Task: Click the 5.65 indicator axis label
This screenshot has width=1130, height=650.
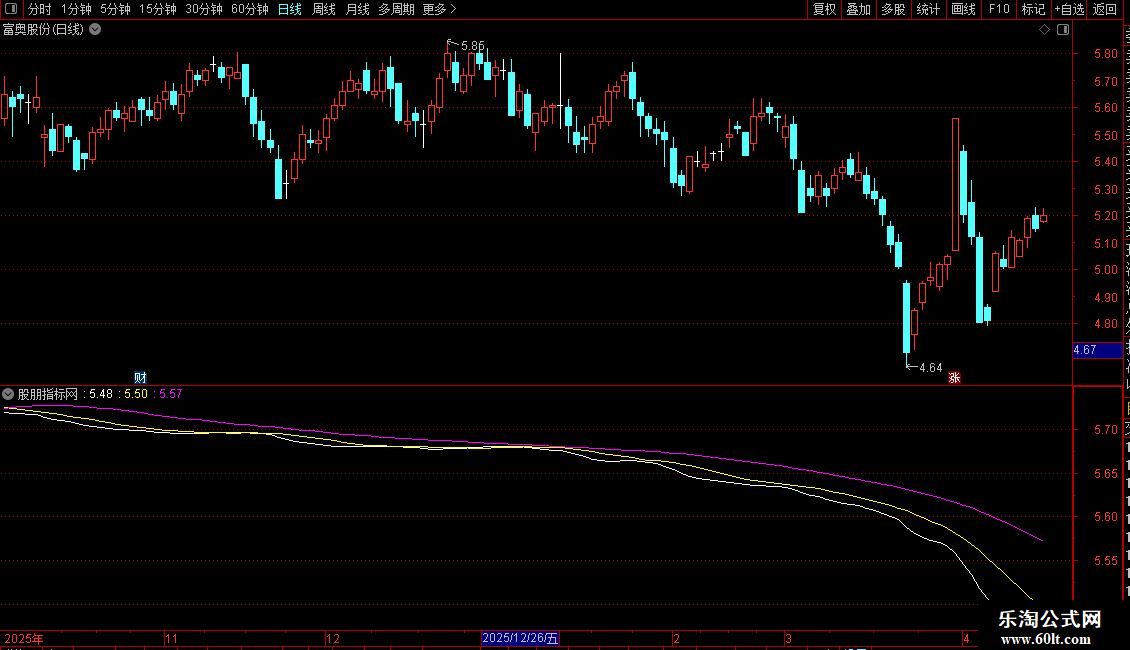Action: [1106, 474]
